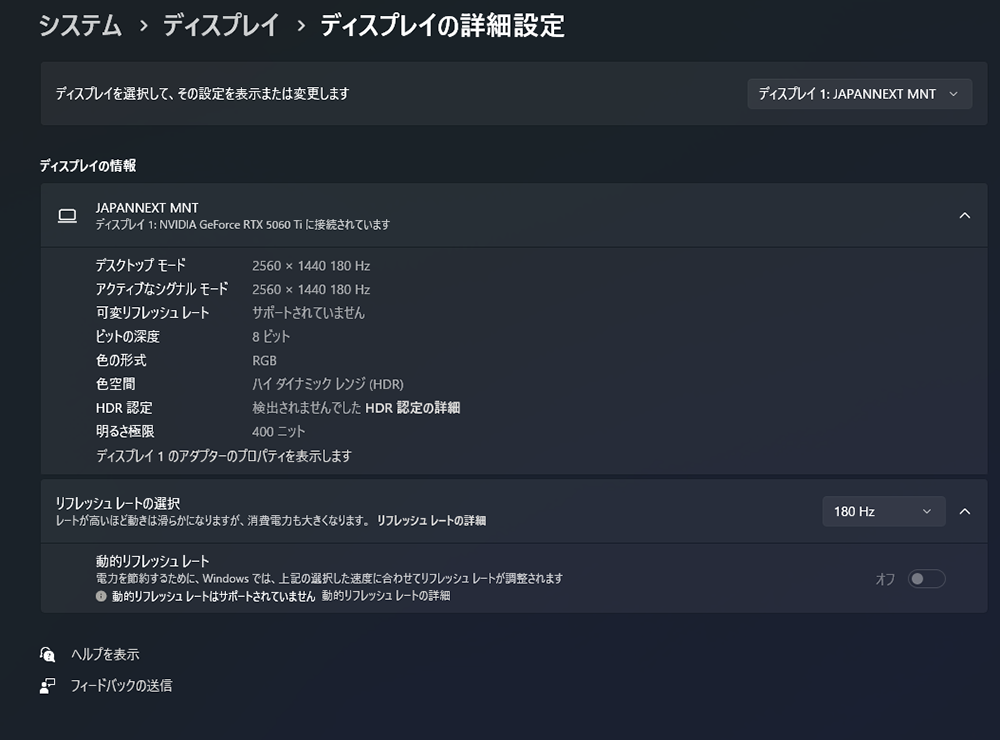Open the 動的リフレッシュ レートの詳細 link
Image resolution: width=1000 pixels, height=740 pixels.
pos(386,596)
